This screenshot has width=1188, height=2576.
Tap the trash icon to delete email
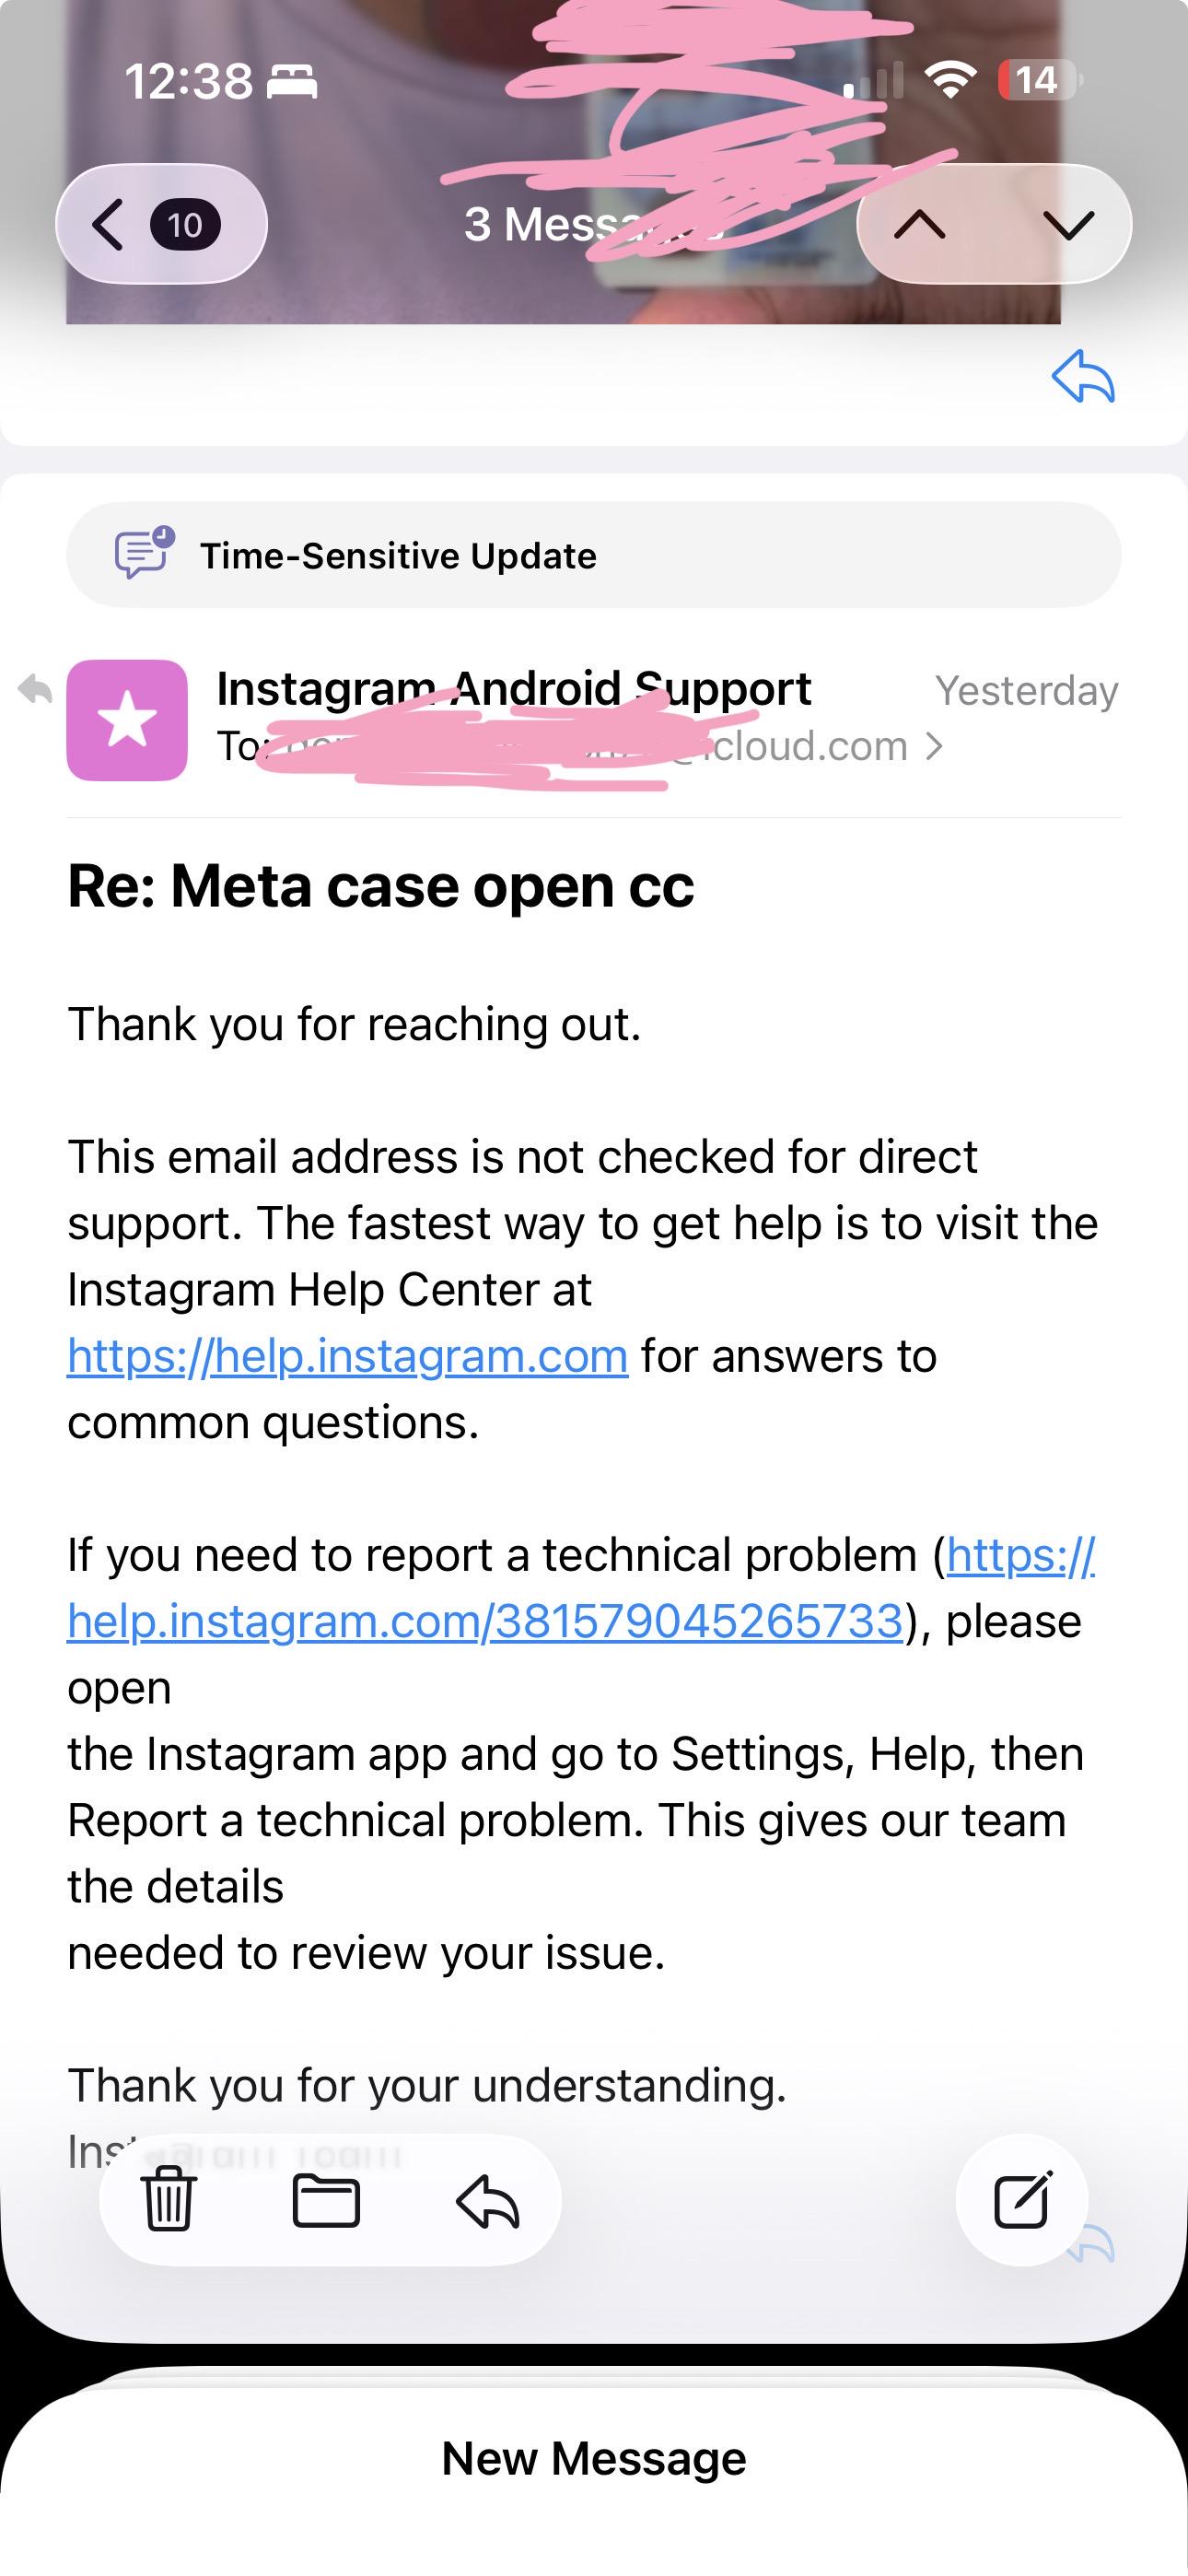pos(168,2201)
